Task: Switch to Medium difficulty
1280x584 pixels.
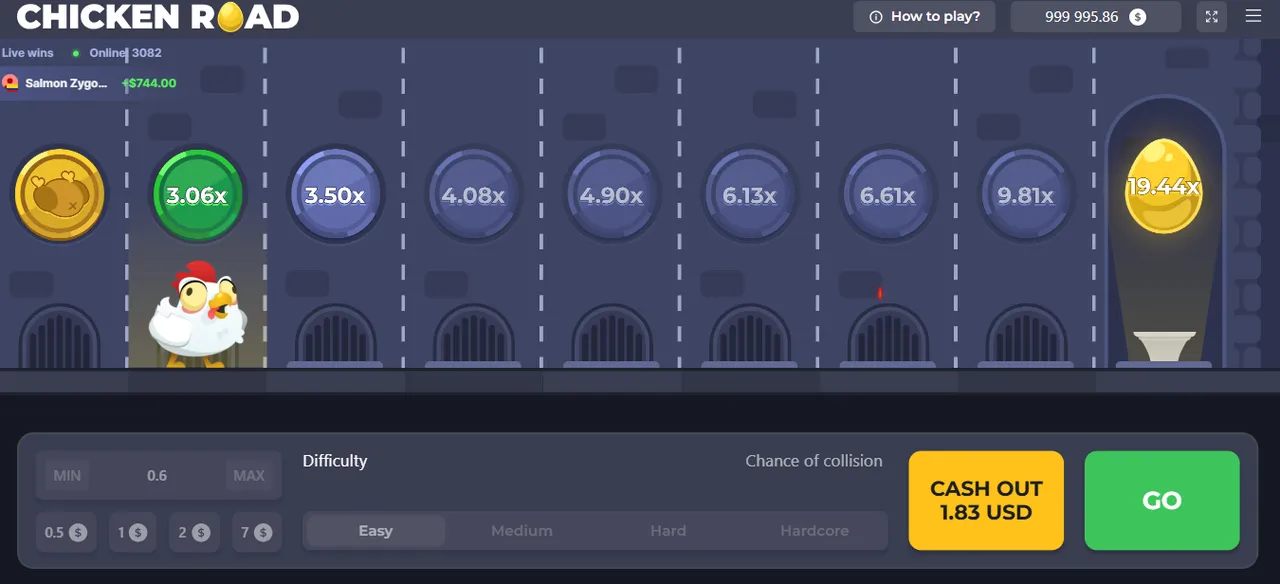Action: [521, 531]
